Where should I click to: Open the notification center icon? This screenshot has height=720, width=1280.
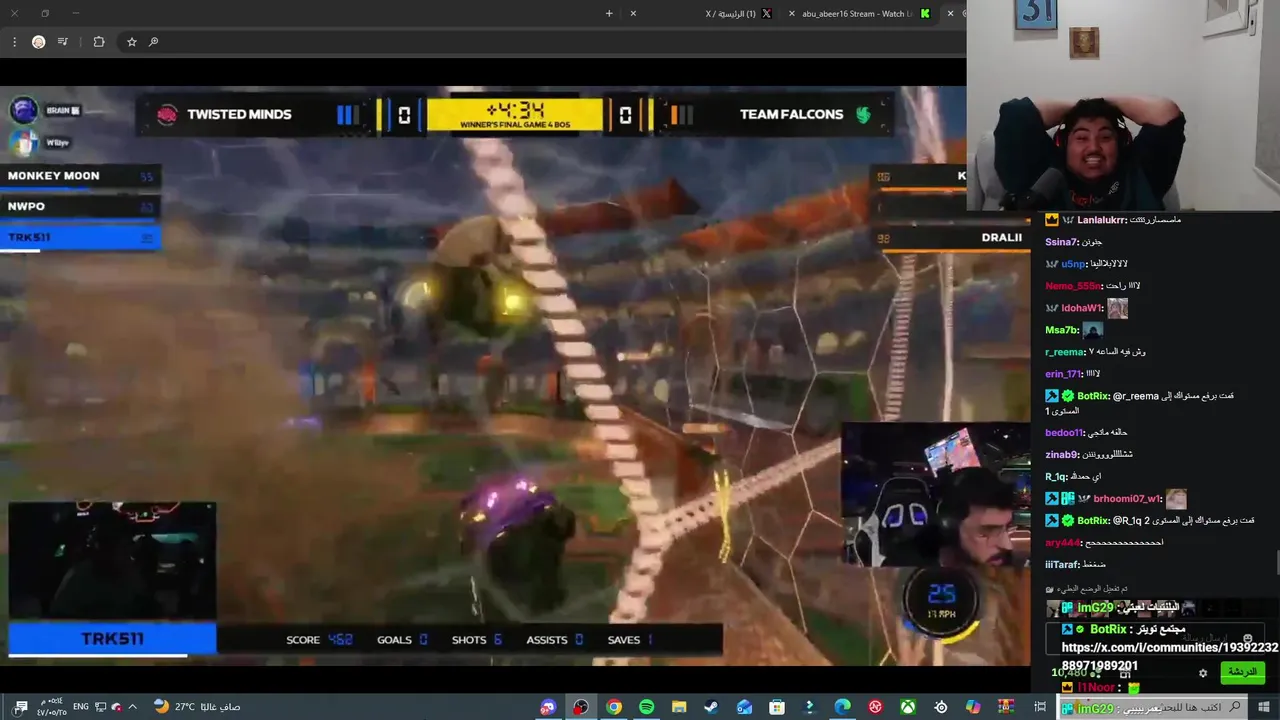(20, 707)
